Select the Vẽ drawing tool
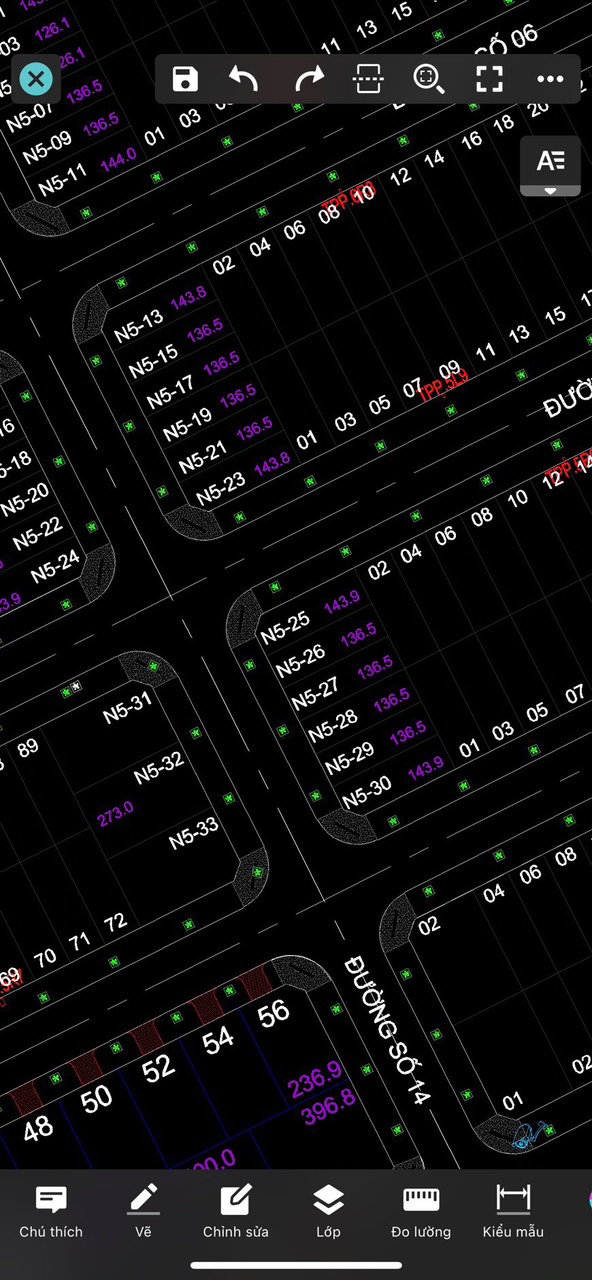 tap(143, 1211)
